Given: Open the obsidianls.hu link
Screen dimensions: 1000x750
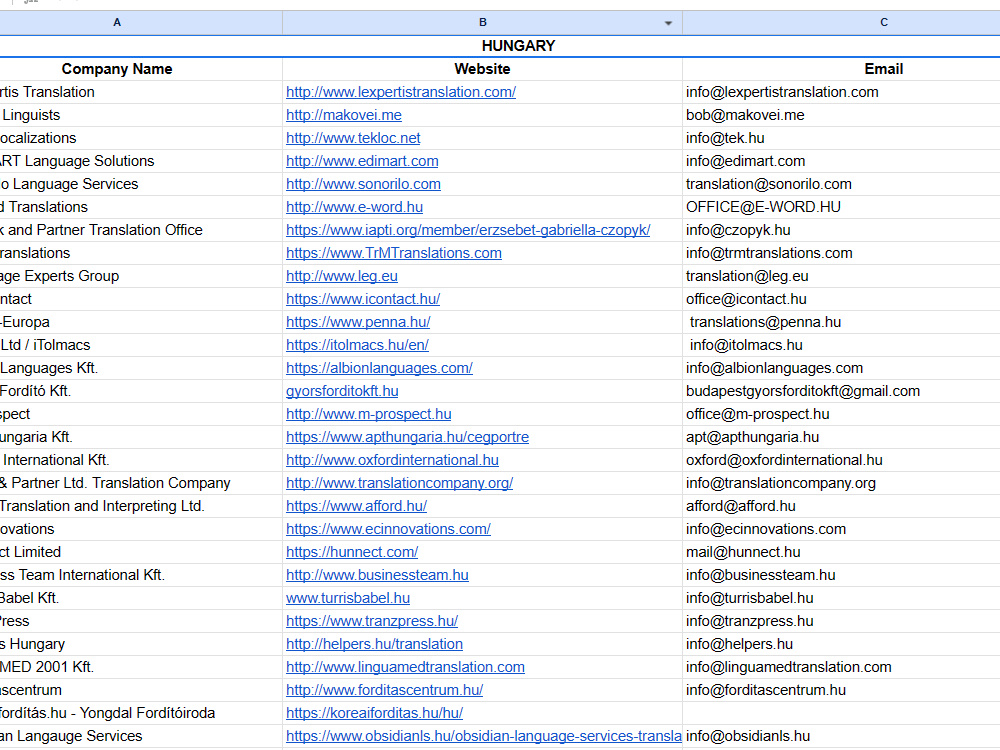Looking at the screenshot, I should point(483,735).
